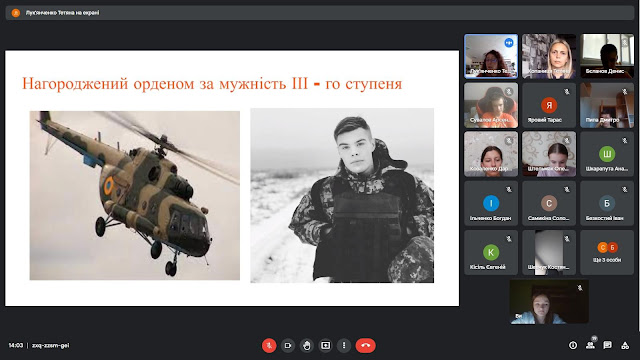Click muted mic icon on Кісіль Євгеній tile
The width and height of the screenshot is (640, 360).
[509, 239]
